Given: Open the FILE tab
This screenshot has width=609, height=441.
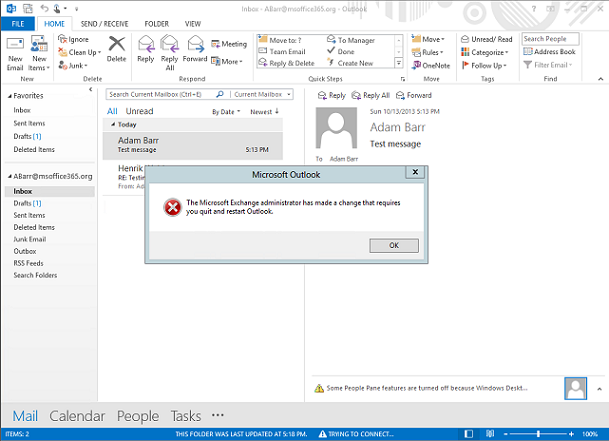Looking at the screenshot, I should 18,24.
